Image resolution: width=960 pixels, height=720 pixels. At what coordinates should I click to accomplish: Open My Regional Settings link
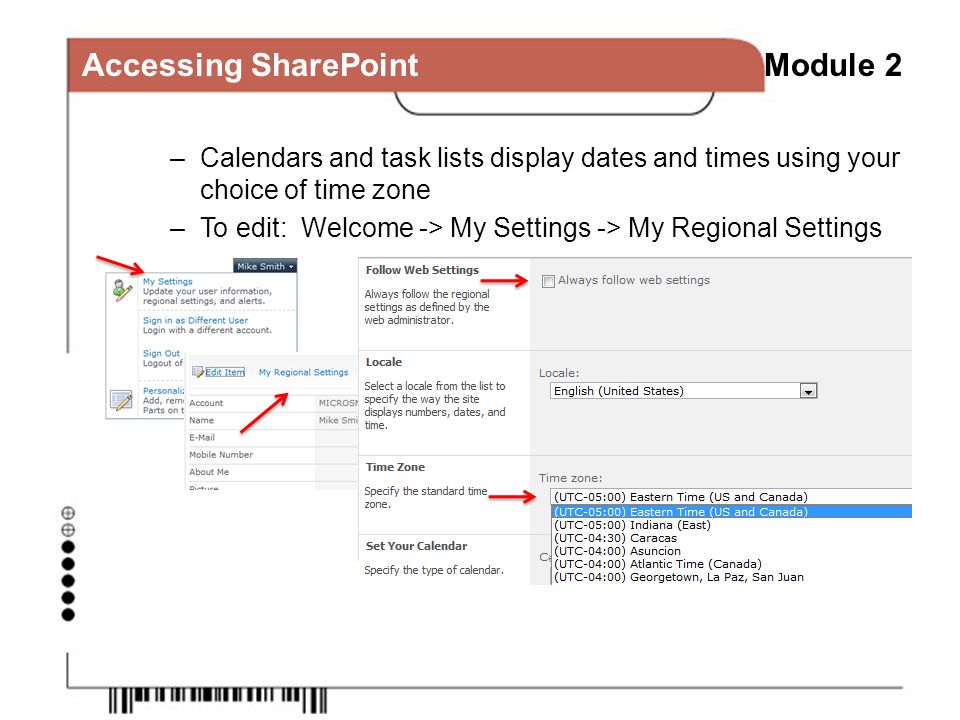tap(304, 372)
